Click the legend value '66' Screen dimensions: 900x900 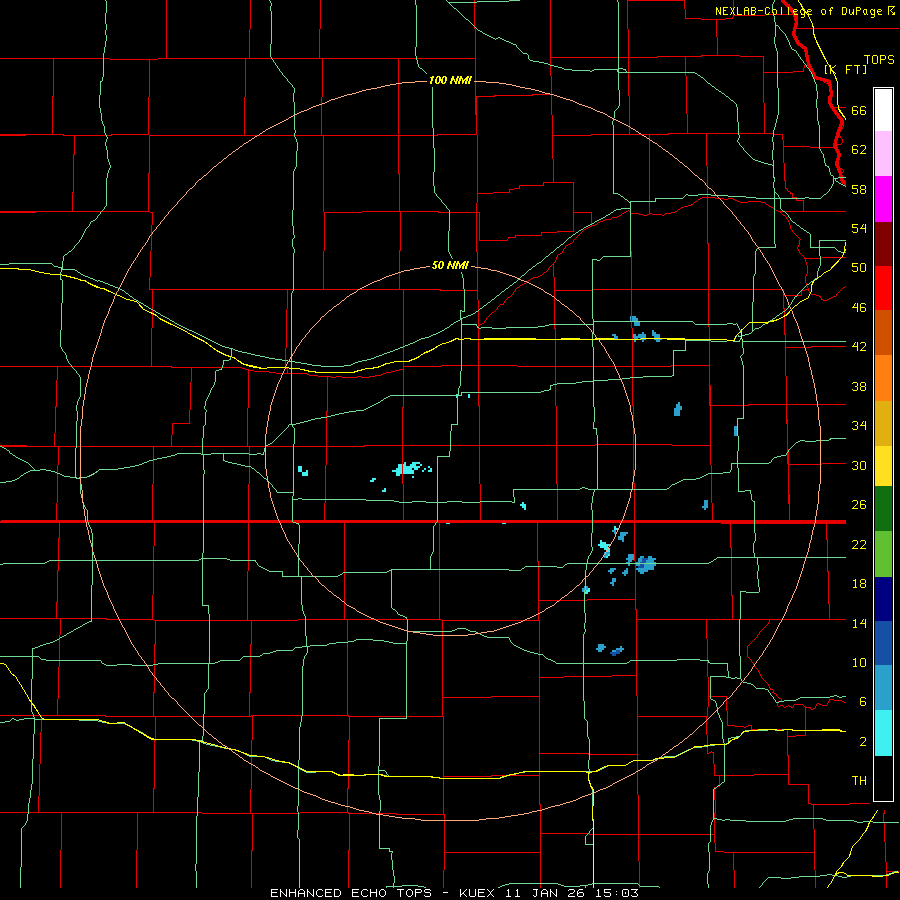[x=859, y=111]
